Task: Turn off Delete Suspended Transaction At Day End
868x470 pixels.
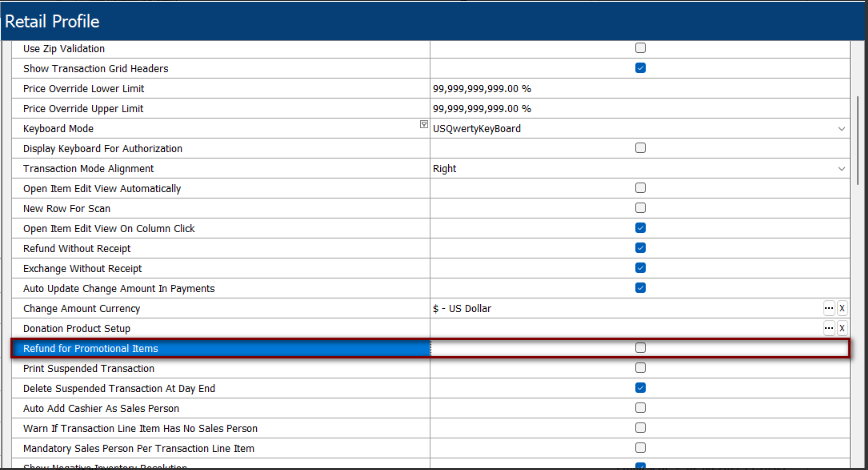Action: [x=640, y=388]
